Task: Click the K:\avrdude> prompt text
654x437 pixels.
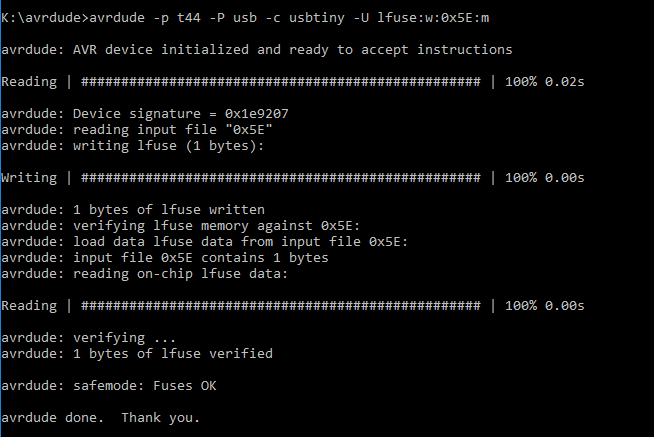Action: 45,18
